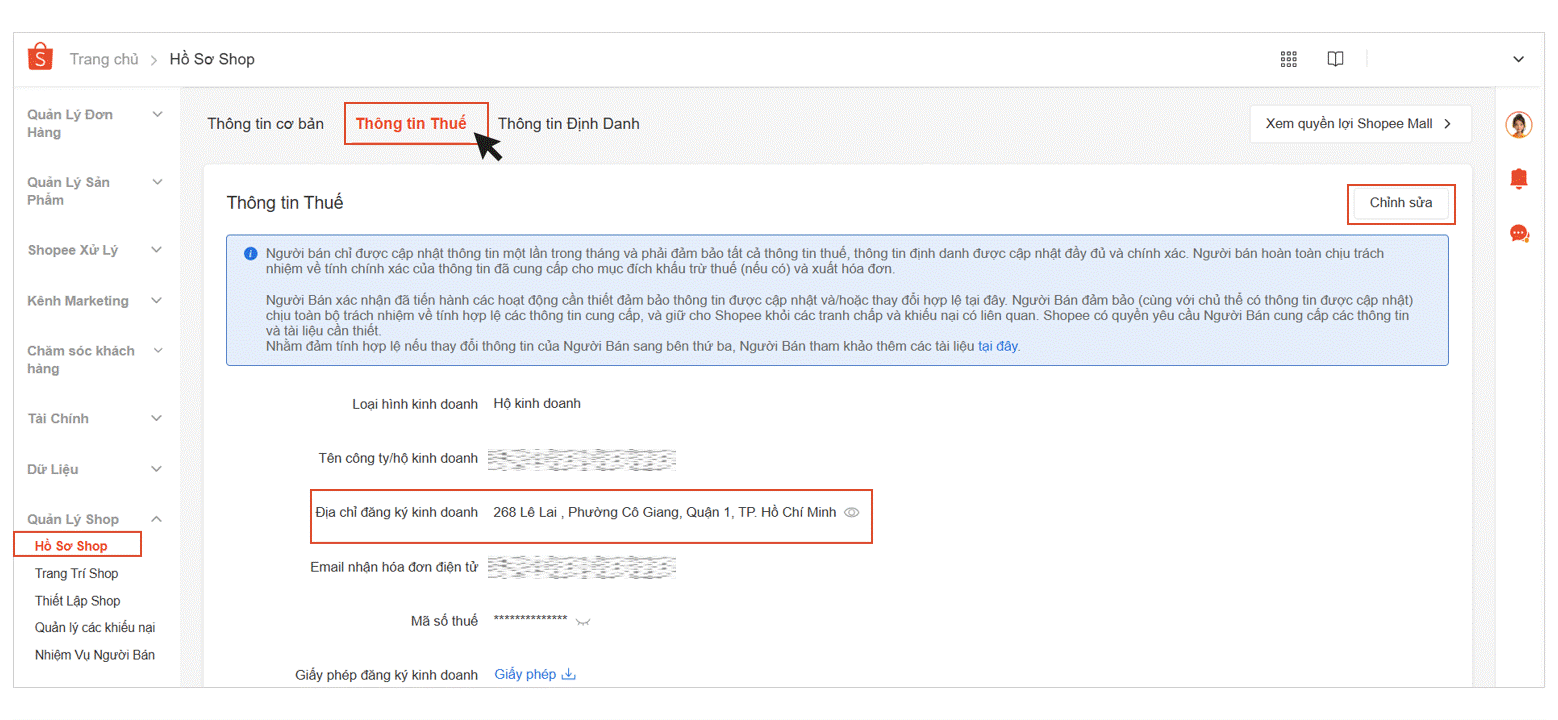Click the user avatar icon

click(1518, 125)
